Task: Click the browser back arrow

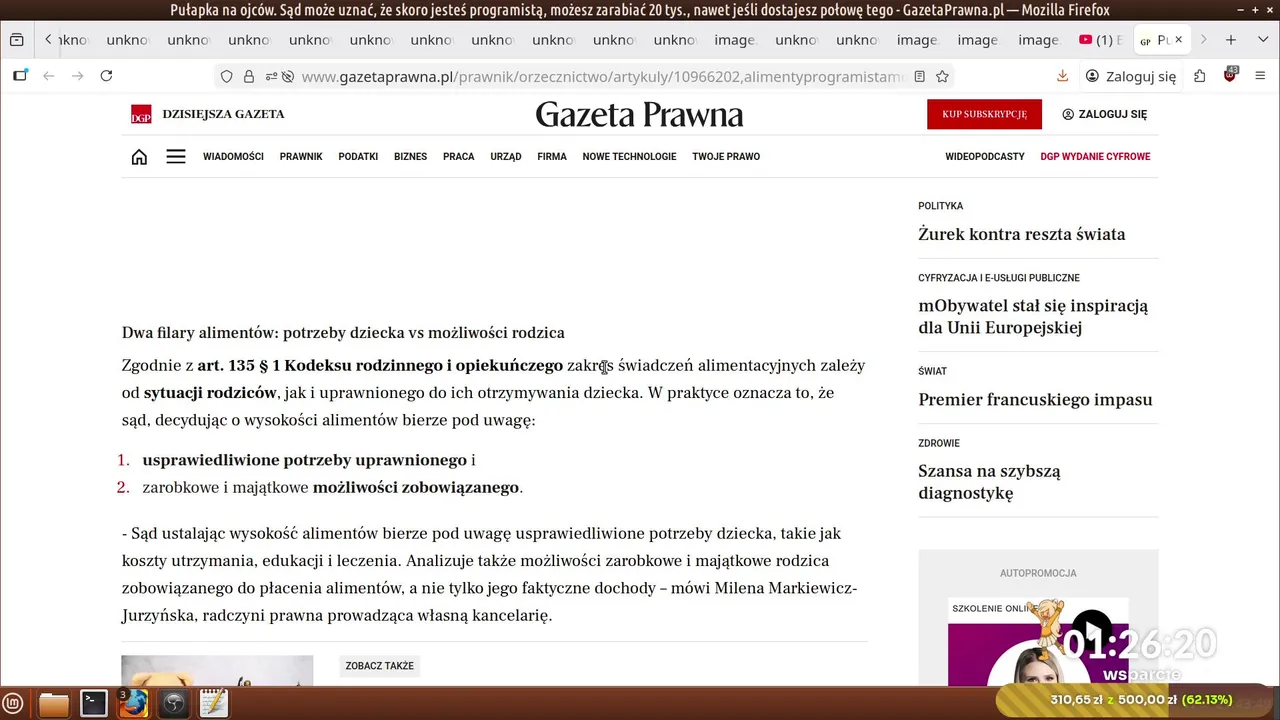Action: click(x=48, y=76)
